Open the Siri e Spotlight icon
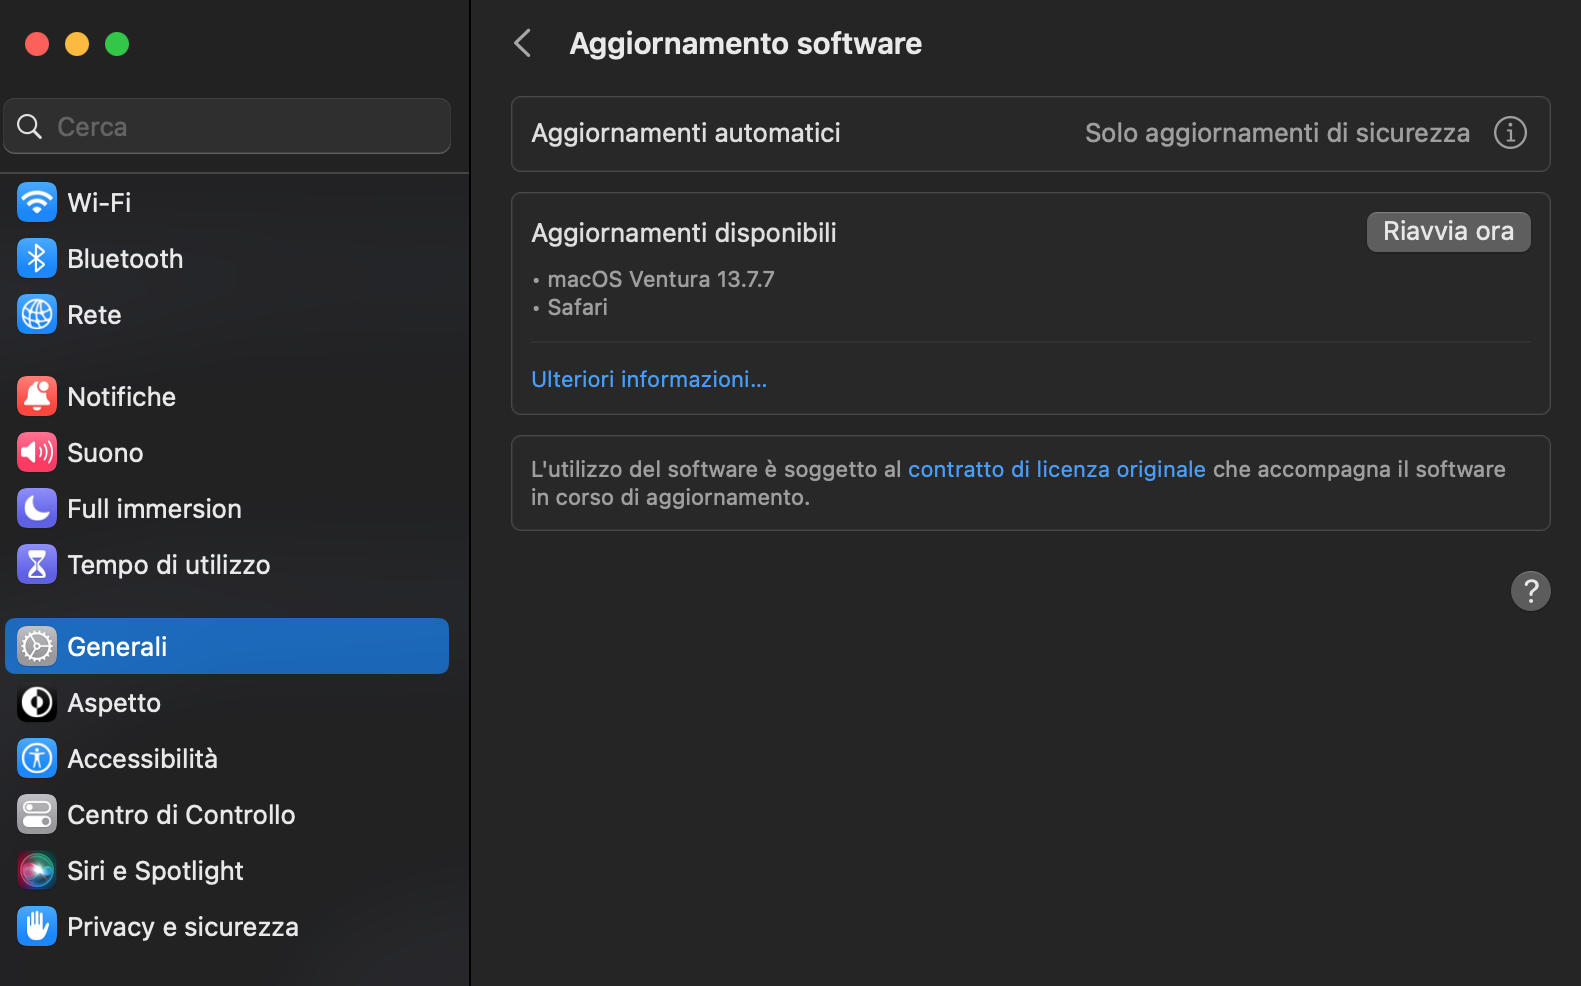1581x986 pixels. (37, 870)
